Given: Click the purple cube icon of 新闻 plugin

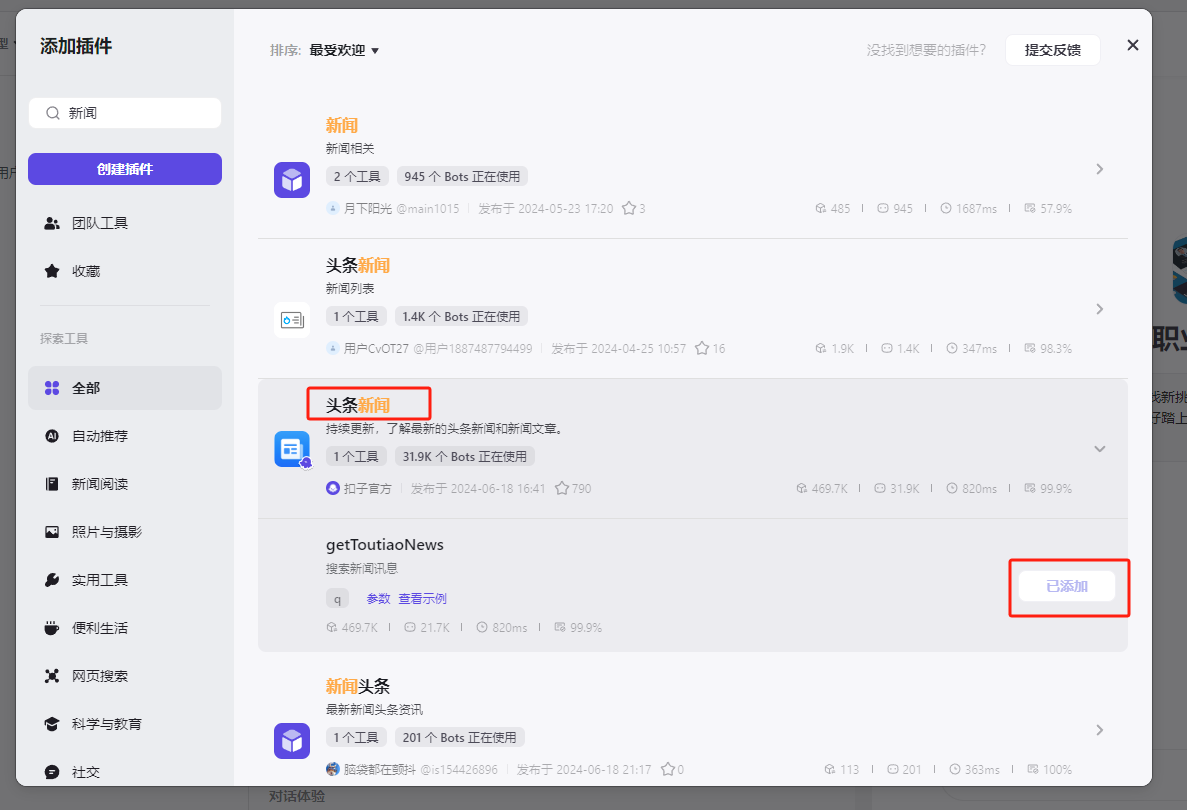Looking at the screenshot, I should coord(292,180).
